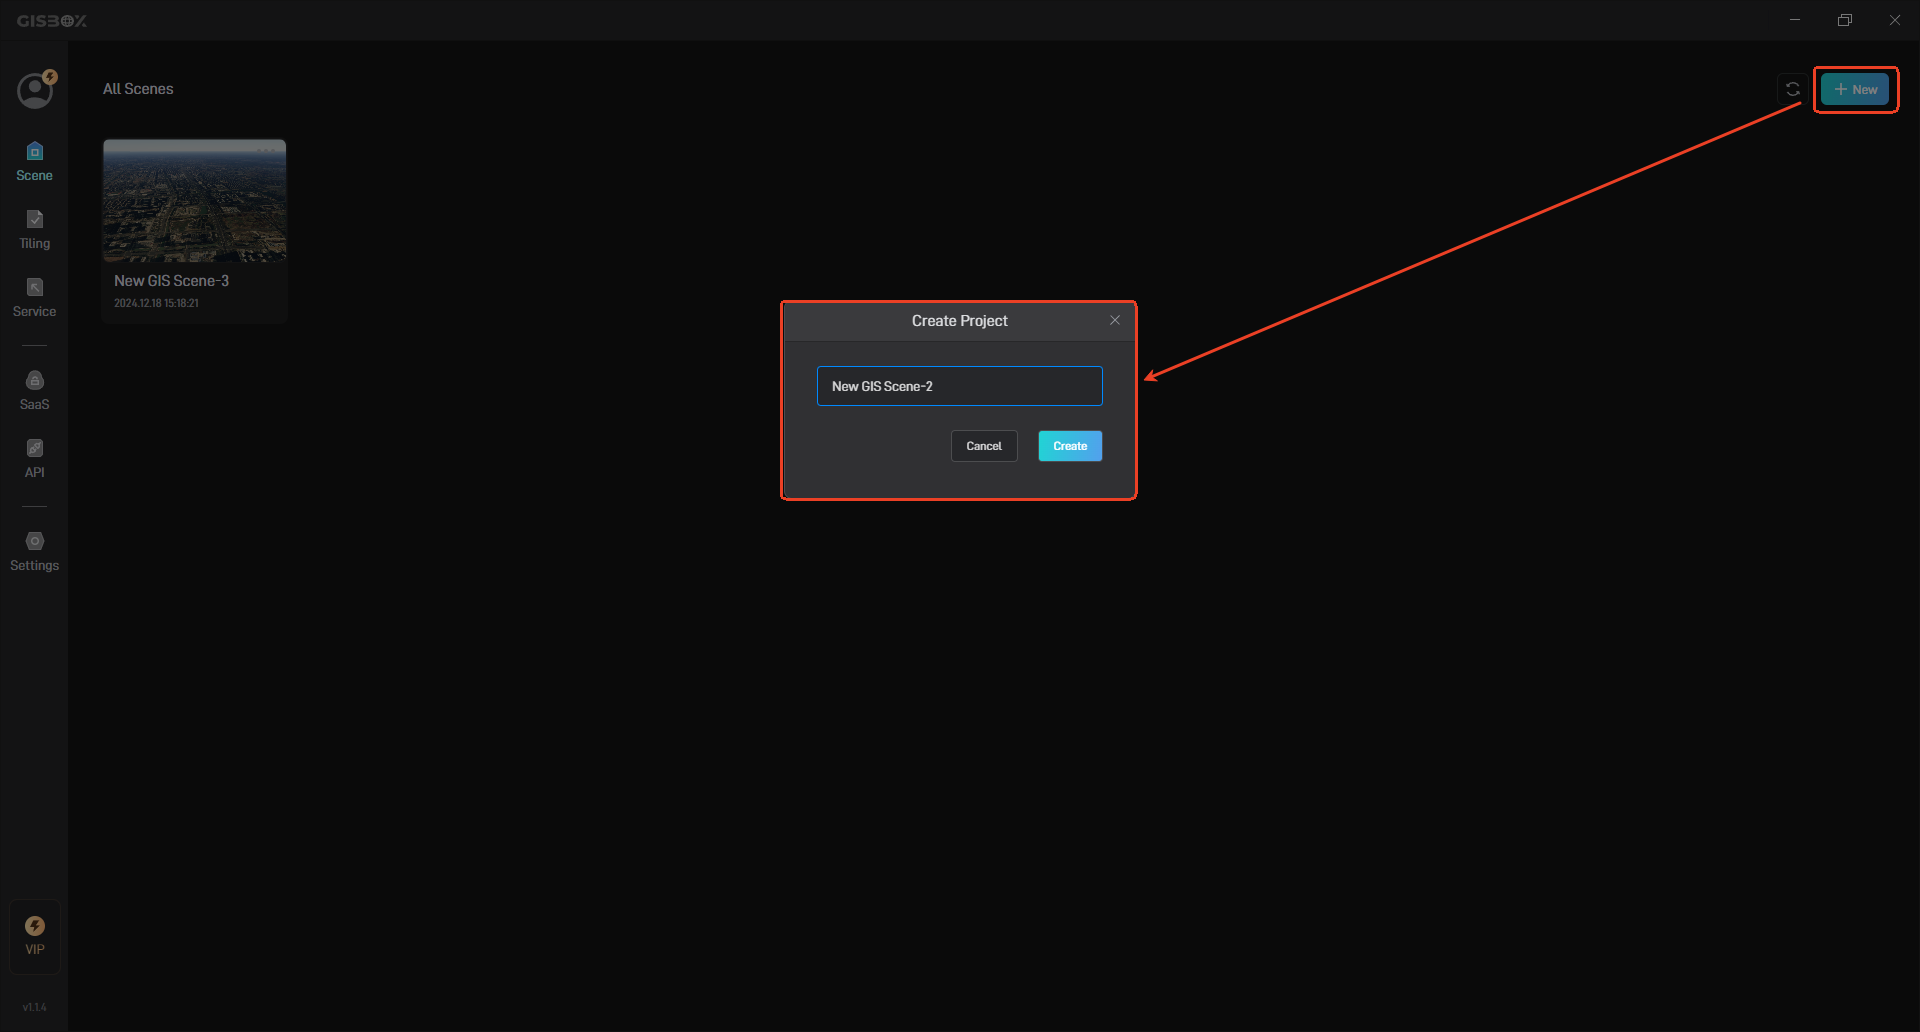The height and width of the screenshot is (1032, 1920).
Task: Open the API section
Action: point(34,459)
